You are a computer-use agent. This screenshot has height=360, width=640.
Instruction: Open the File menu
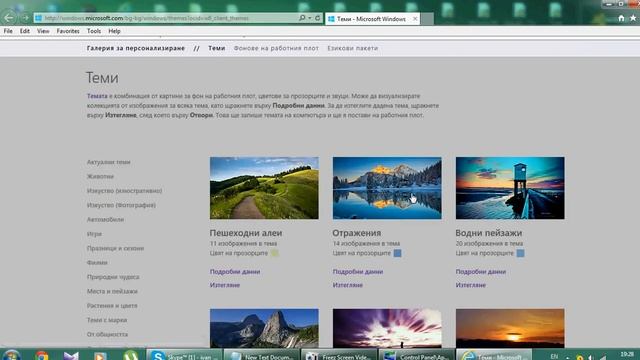coord(8,31)
